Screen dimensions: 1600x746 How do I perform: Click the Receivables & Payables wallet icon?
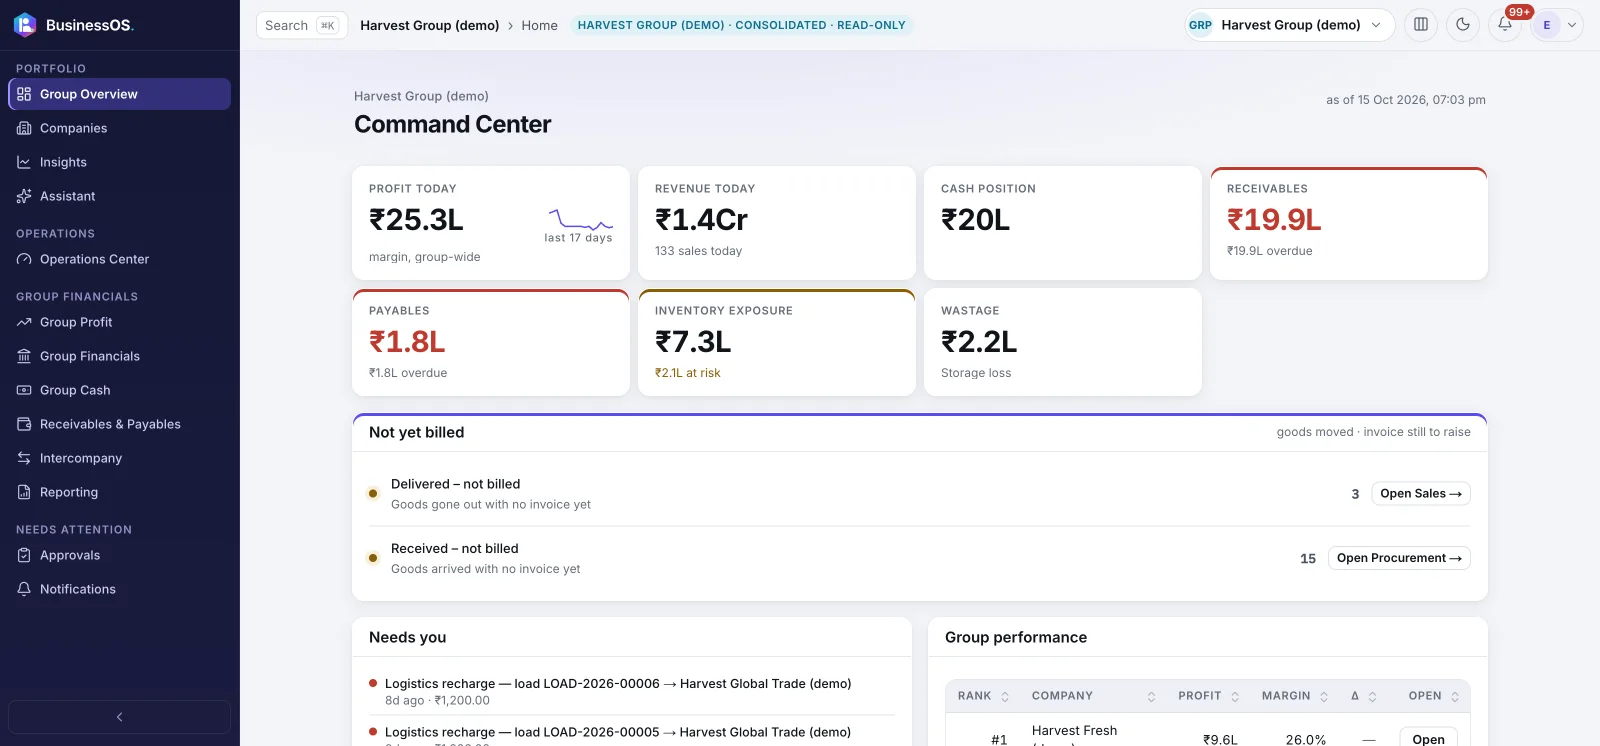24,424
